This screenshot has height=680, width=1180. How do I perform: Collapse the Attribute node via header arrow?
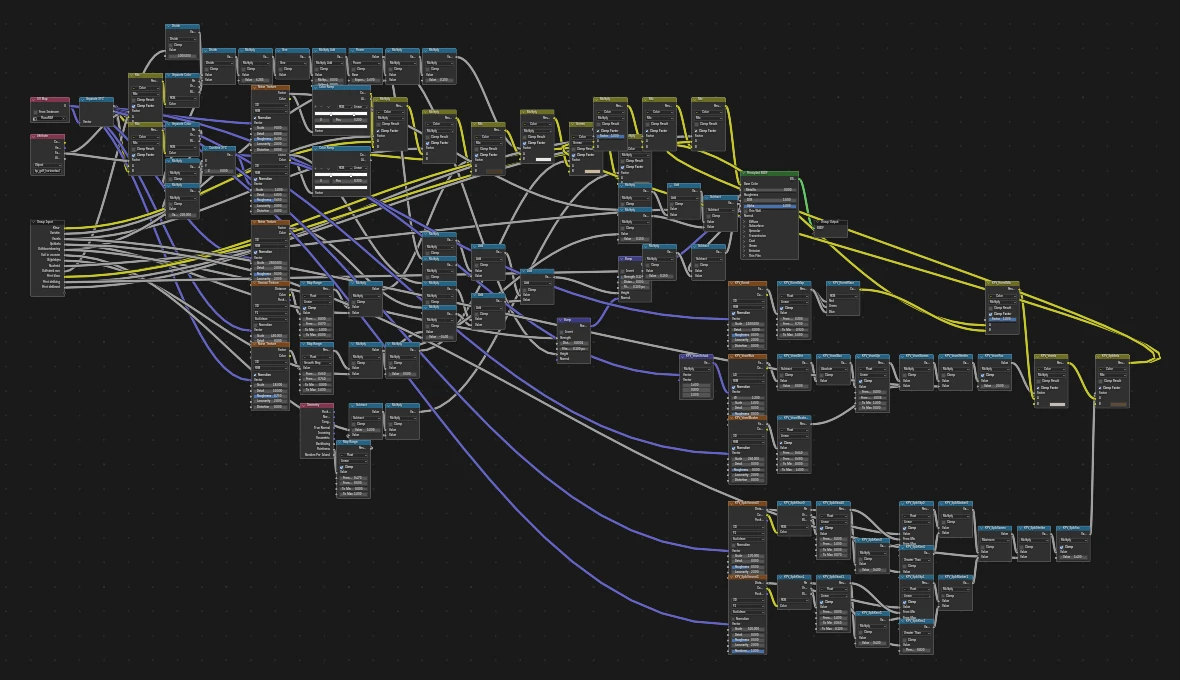coord(34,137)
